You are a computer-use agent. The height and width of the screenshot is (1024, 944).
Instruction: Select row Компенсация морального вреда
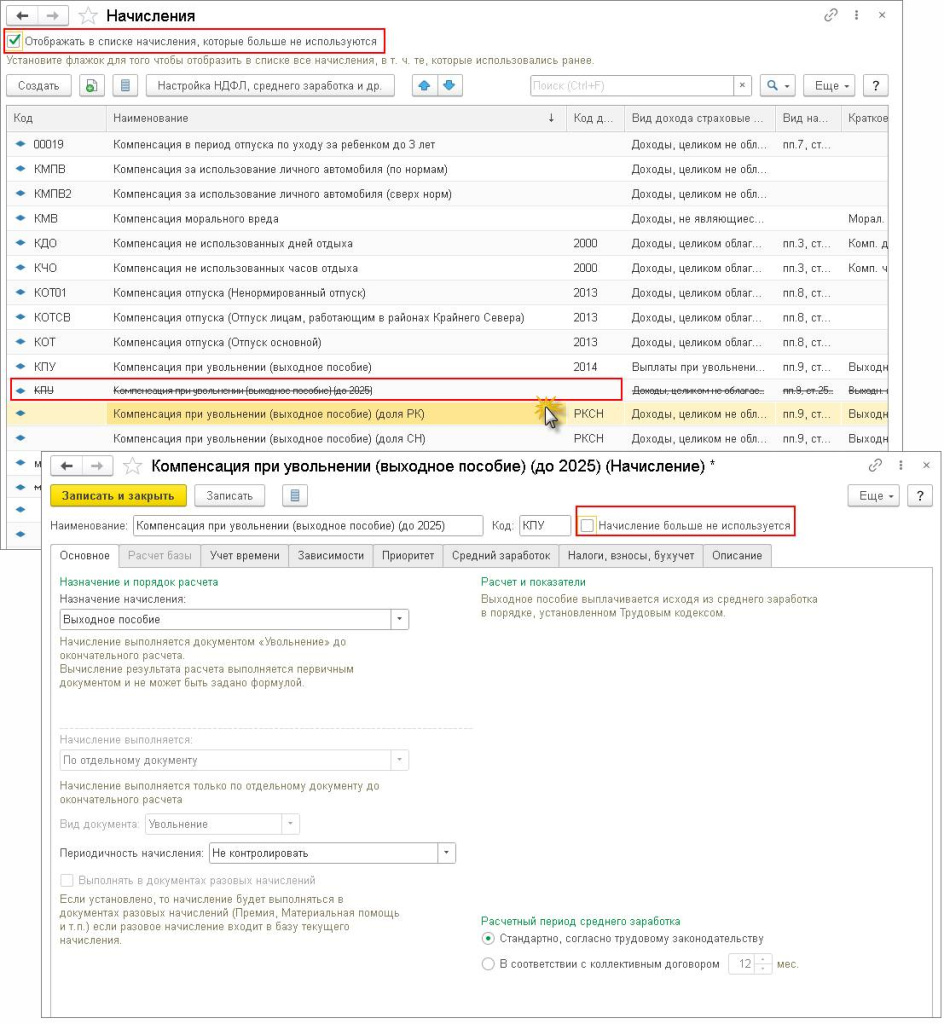click(448, 219)
